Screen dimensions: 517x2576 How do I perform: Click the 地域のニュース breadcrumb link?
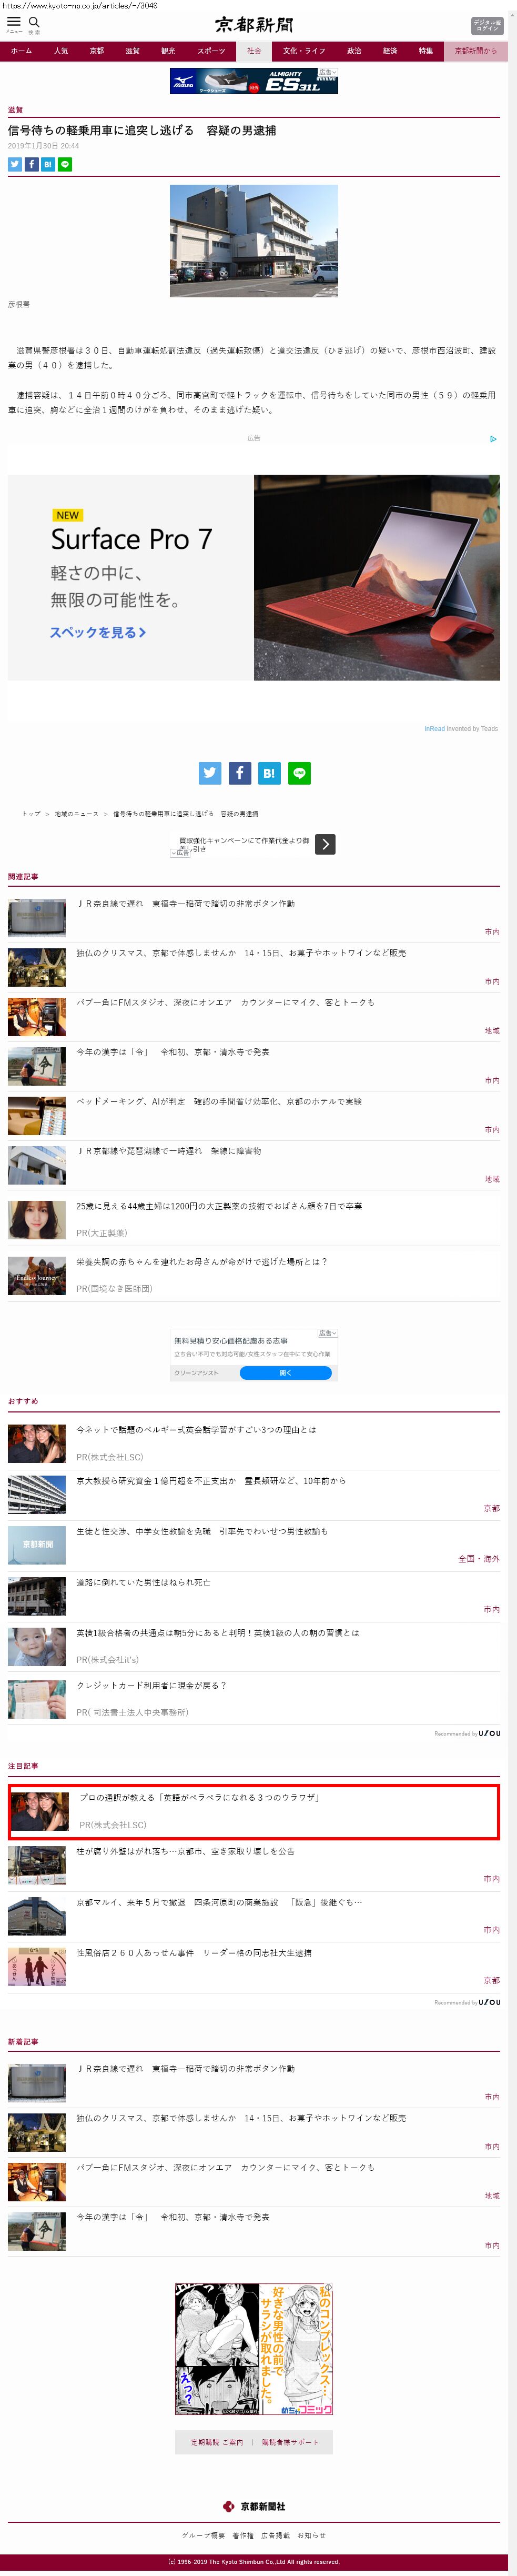coord(77,814)
